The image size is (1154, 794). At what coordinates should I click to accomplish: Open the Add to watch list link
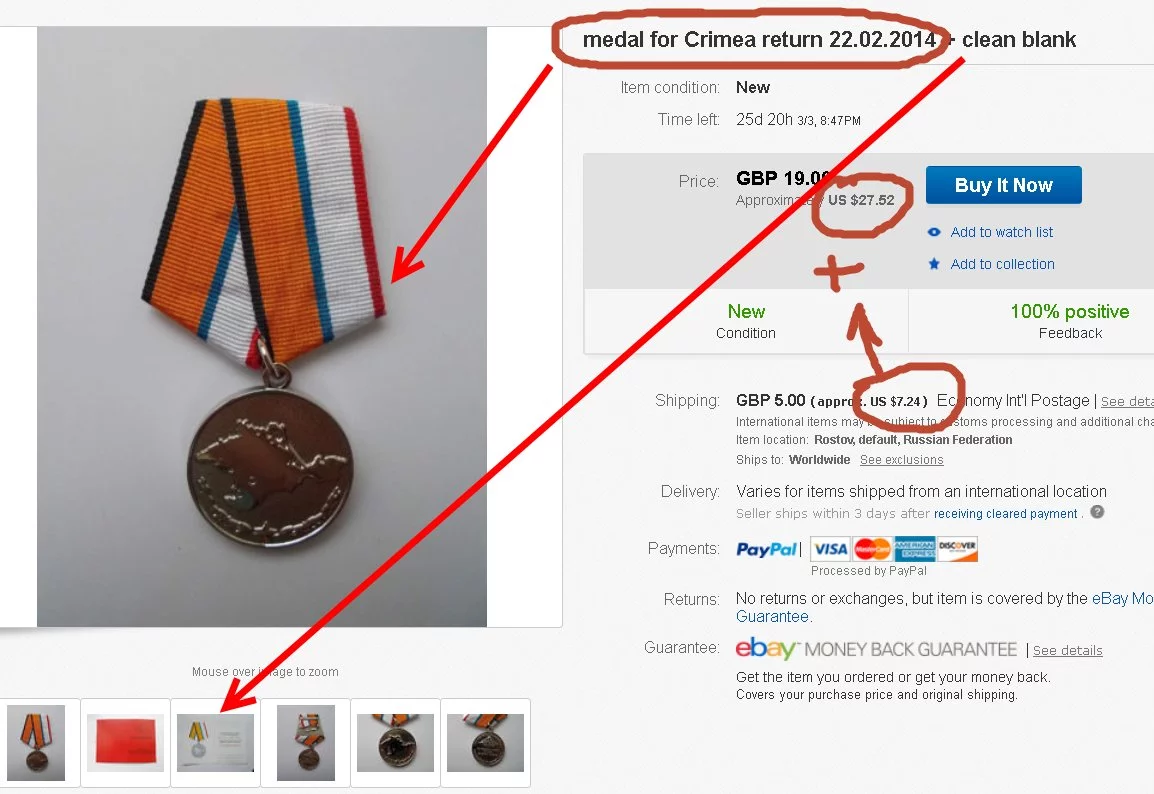click(1002, 232)
